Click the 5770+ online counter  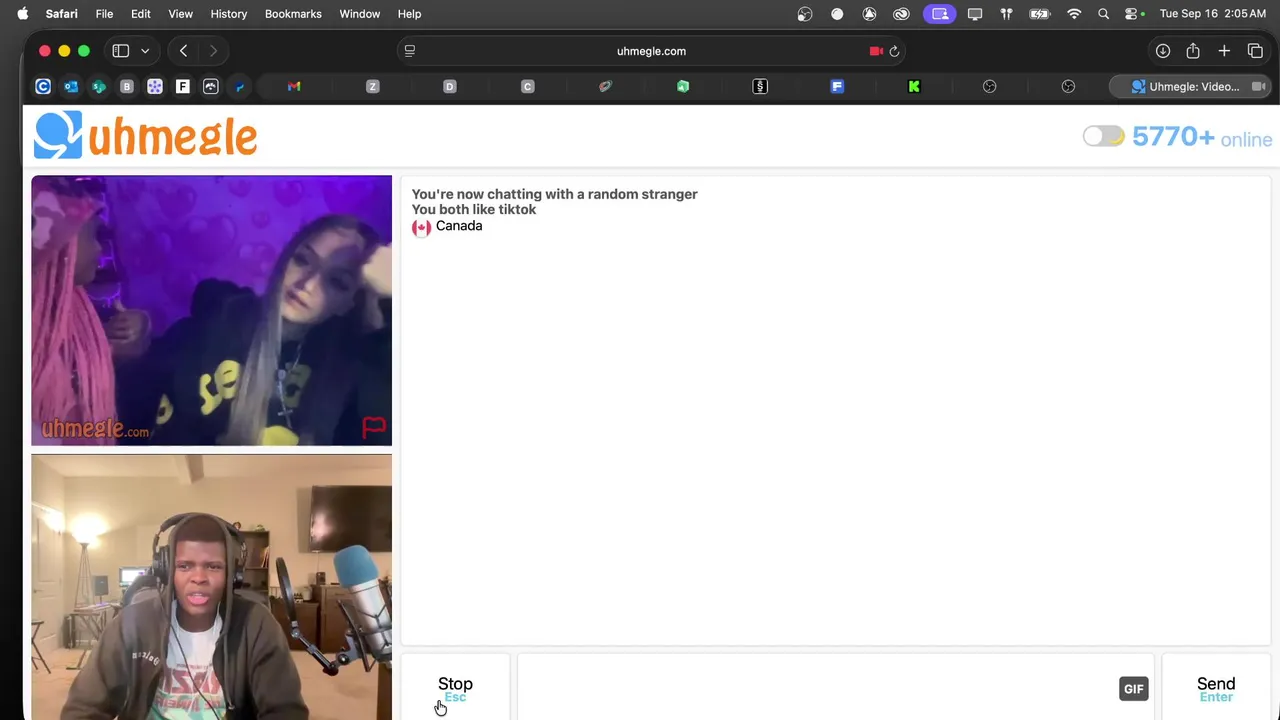(1202, 137)
